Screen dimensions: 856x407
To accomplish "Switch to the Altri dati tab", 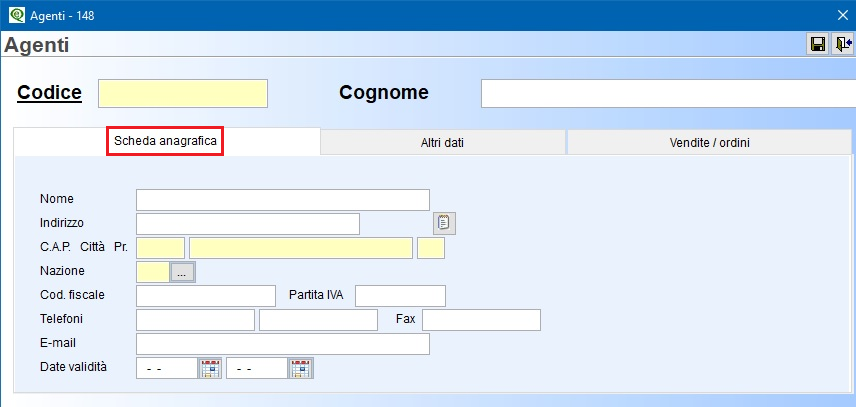I will click(443, 143).
